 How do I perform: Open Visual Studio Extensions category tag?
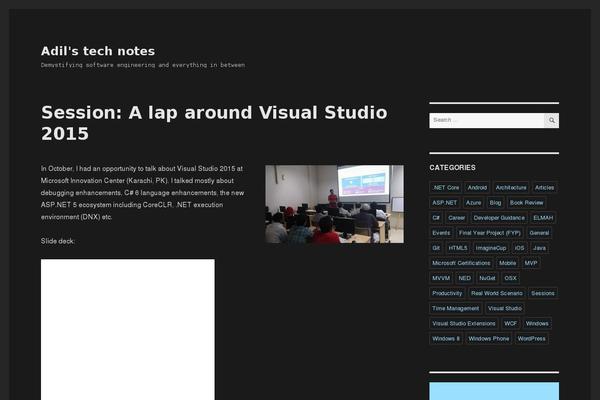pyautogui.click(x=464, y=323)
